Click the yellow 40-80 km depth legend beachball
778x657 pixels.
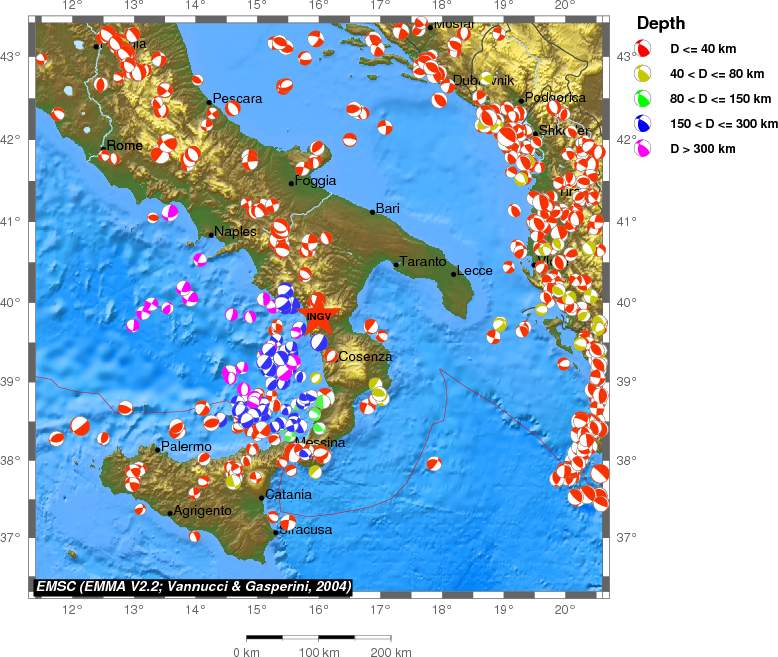point(643,73)
